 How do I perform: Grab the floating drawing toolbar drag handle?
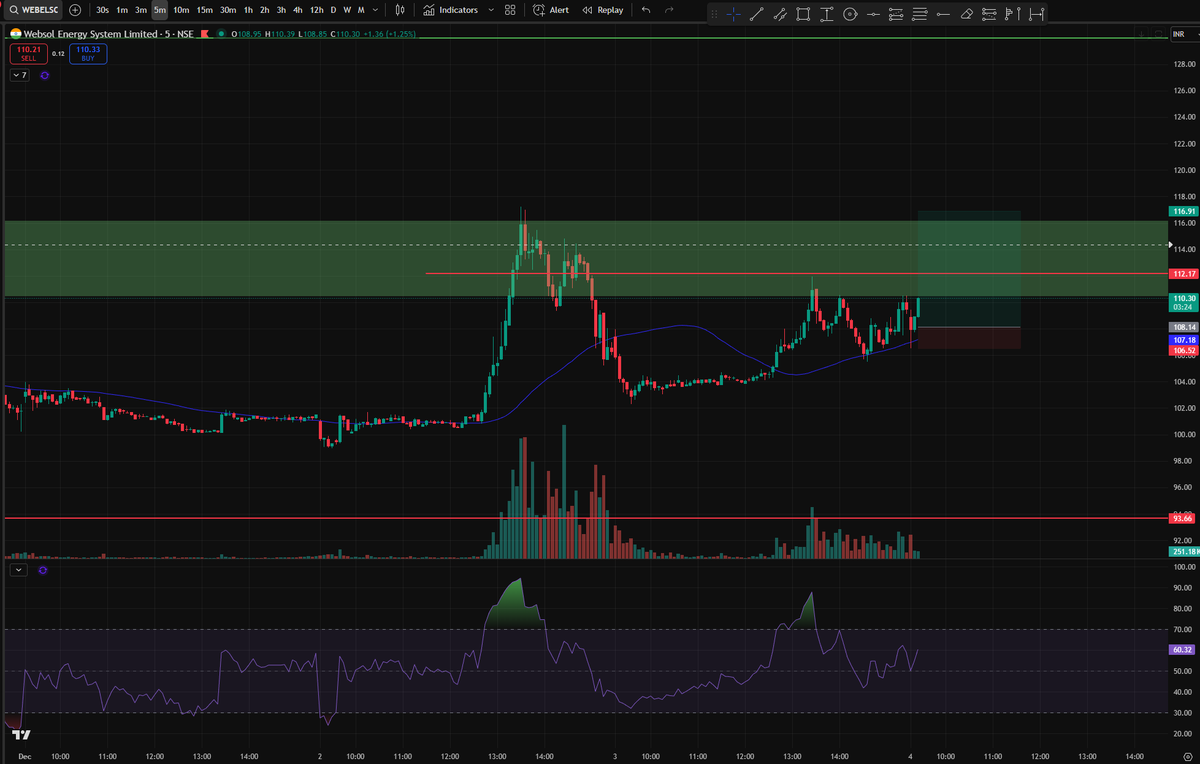coord(714,14)
